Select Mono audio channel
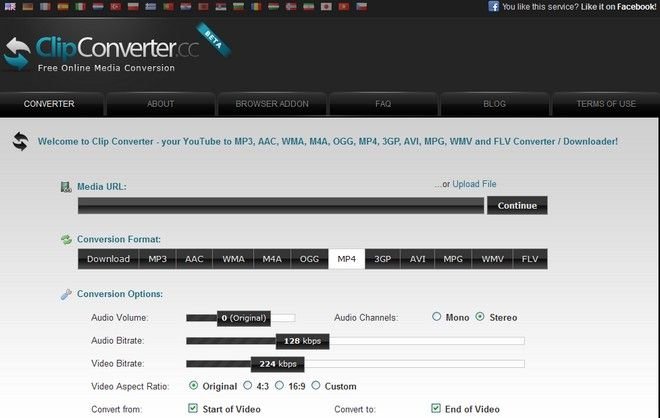This screenshot has width=660, height=418. [436, 317]
